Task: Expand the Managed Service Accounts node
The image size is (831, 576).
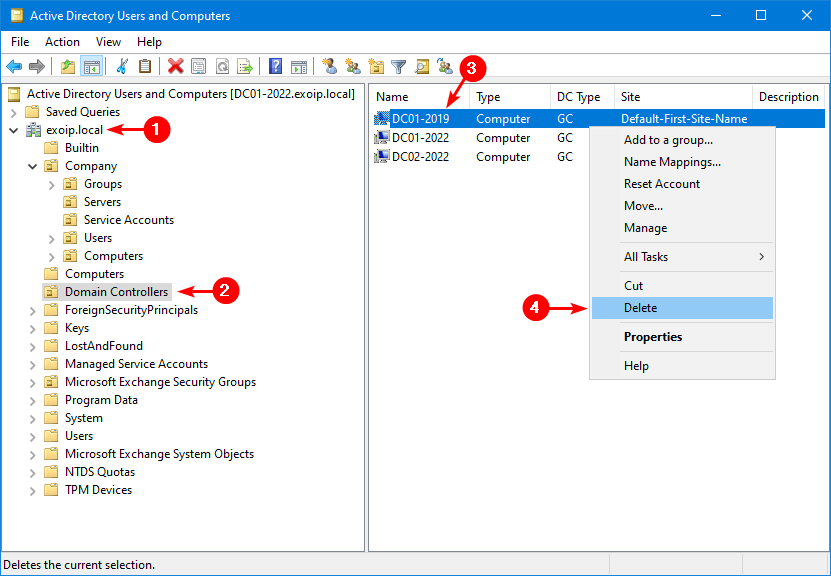Action: coord(33,365)
